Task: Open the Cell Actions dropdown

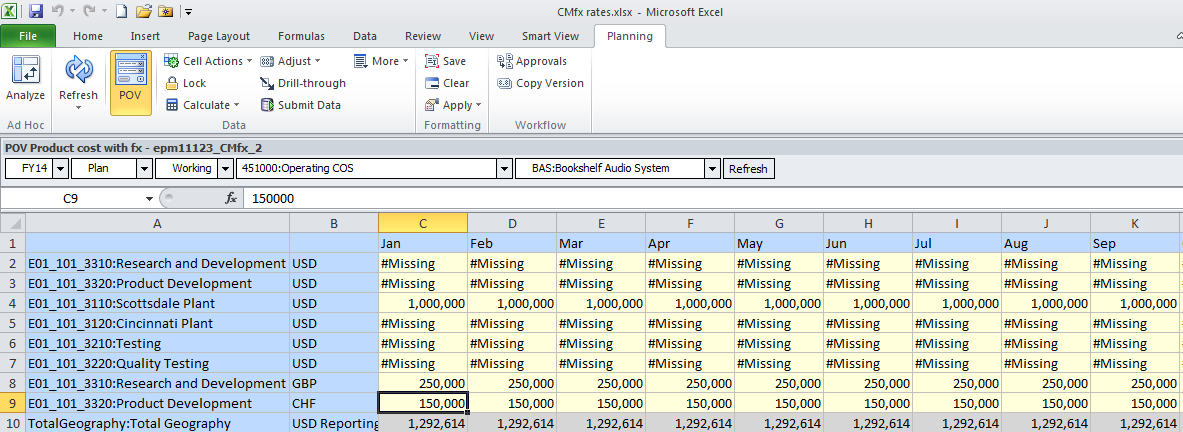Action: tap(205, 61)
